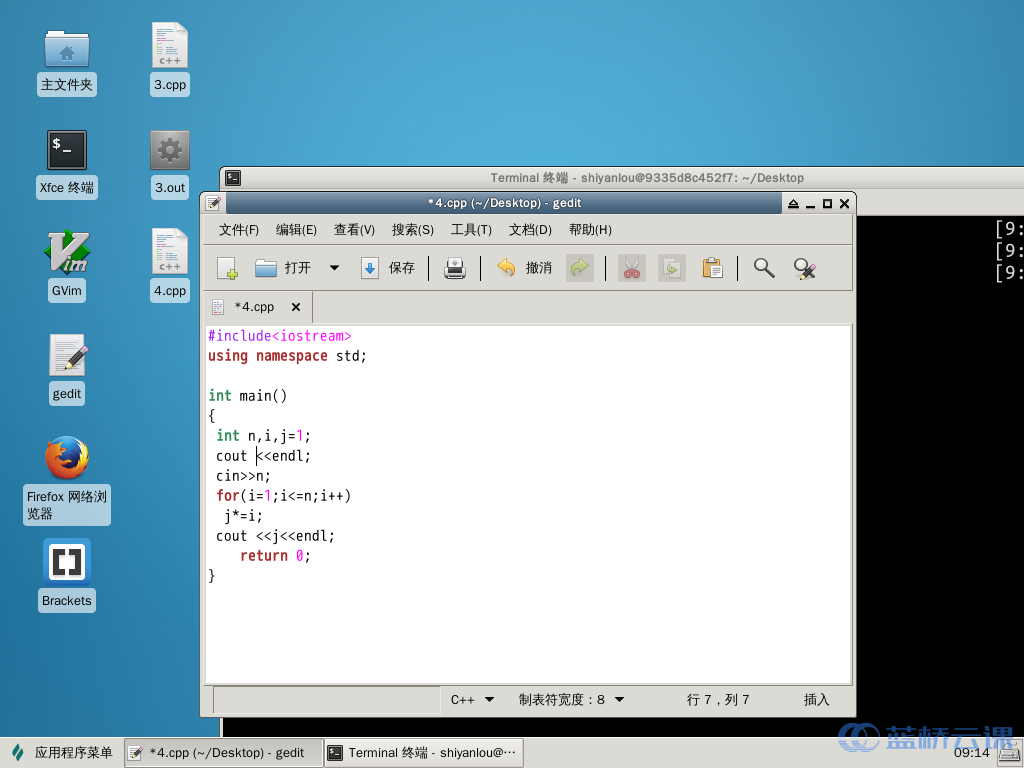Open the 应用程序菜单 applications menu
The height and width of the screenshot is (768, 1024).
[x=62, y=753]
